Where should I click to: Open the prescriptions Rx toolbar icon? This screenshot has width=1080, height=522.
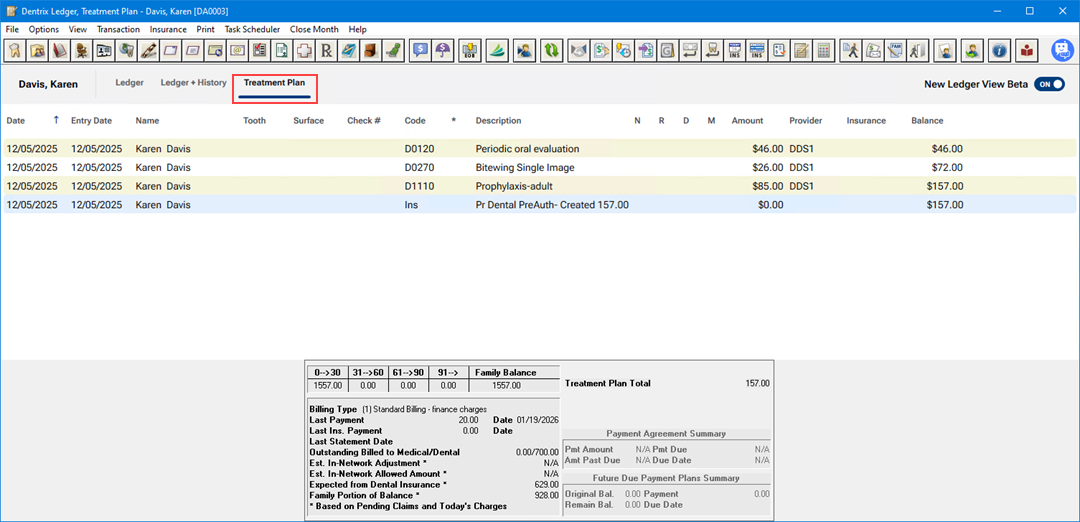(x=325, y=50)
